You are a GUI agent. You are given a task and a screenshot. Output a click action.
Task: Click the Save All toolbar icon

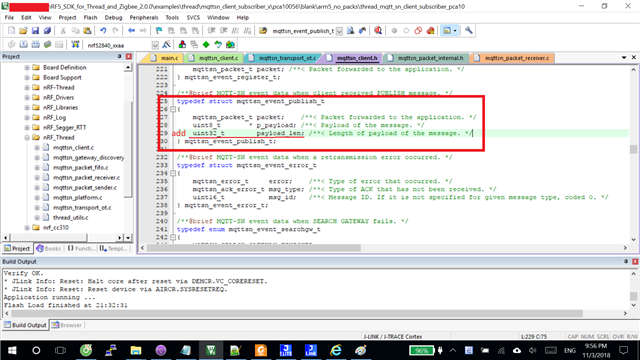[x=47, y=31]
